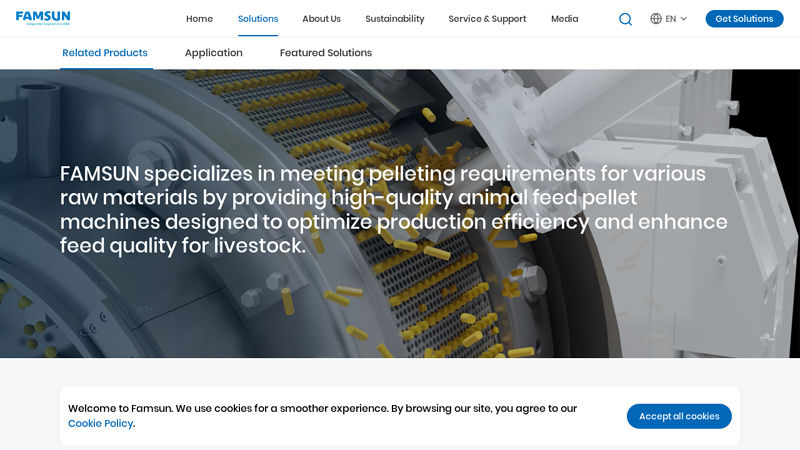The image size is (800, 450).
Task: Open the Media menu item
Action: click(564, 19)
